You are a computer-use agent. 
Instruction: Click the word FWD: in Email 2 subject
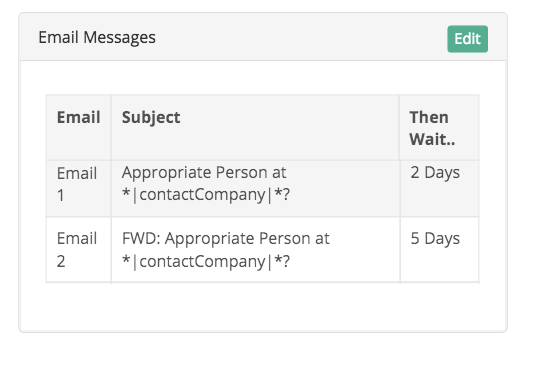point(141,238)
